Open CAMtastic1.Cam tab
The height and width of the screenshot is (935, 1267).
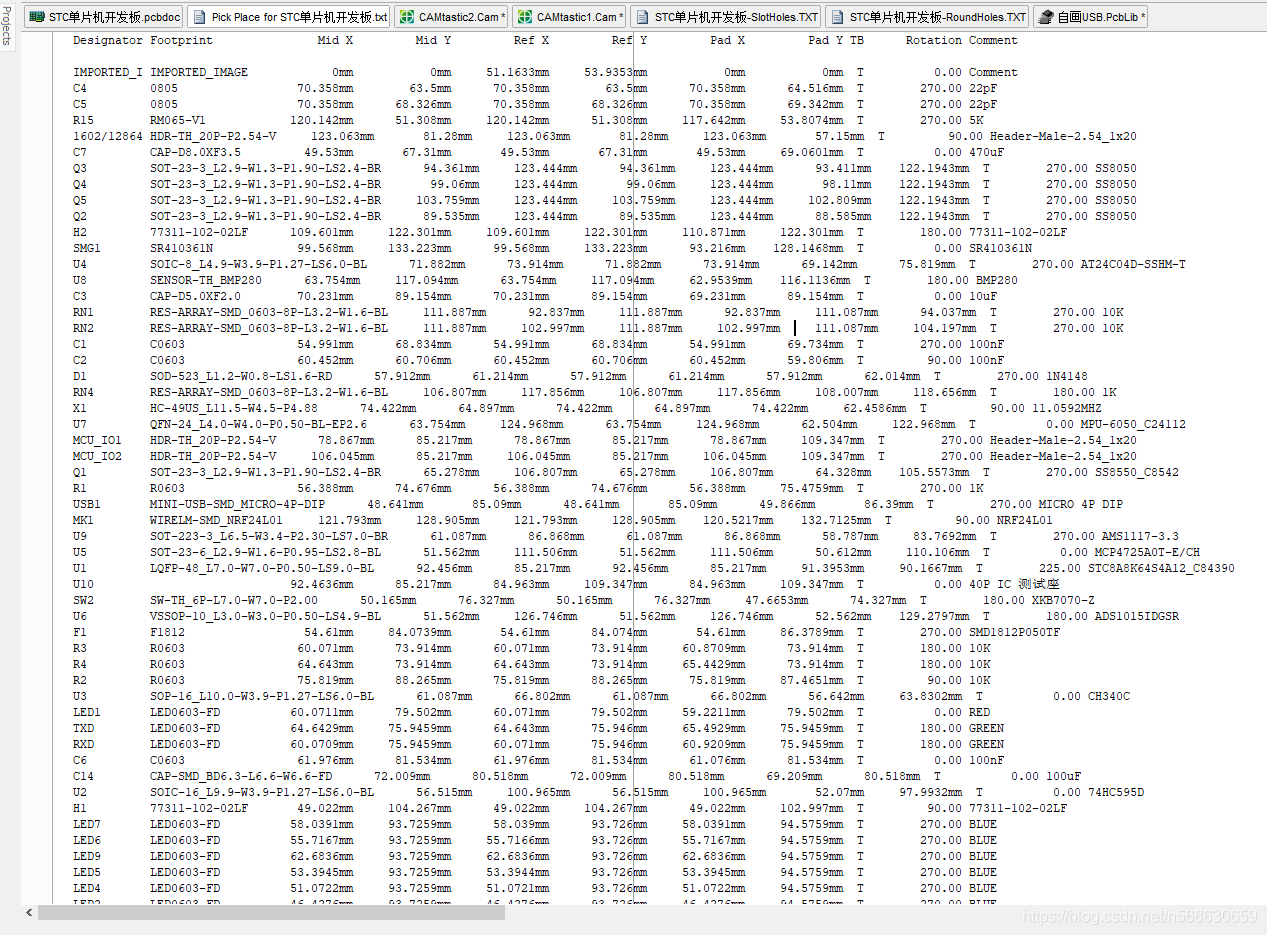[x=569, y=17]
